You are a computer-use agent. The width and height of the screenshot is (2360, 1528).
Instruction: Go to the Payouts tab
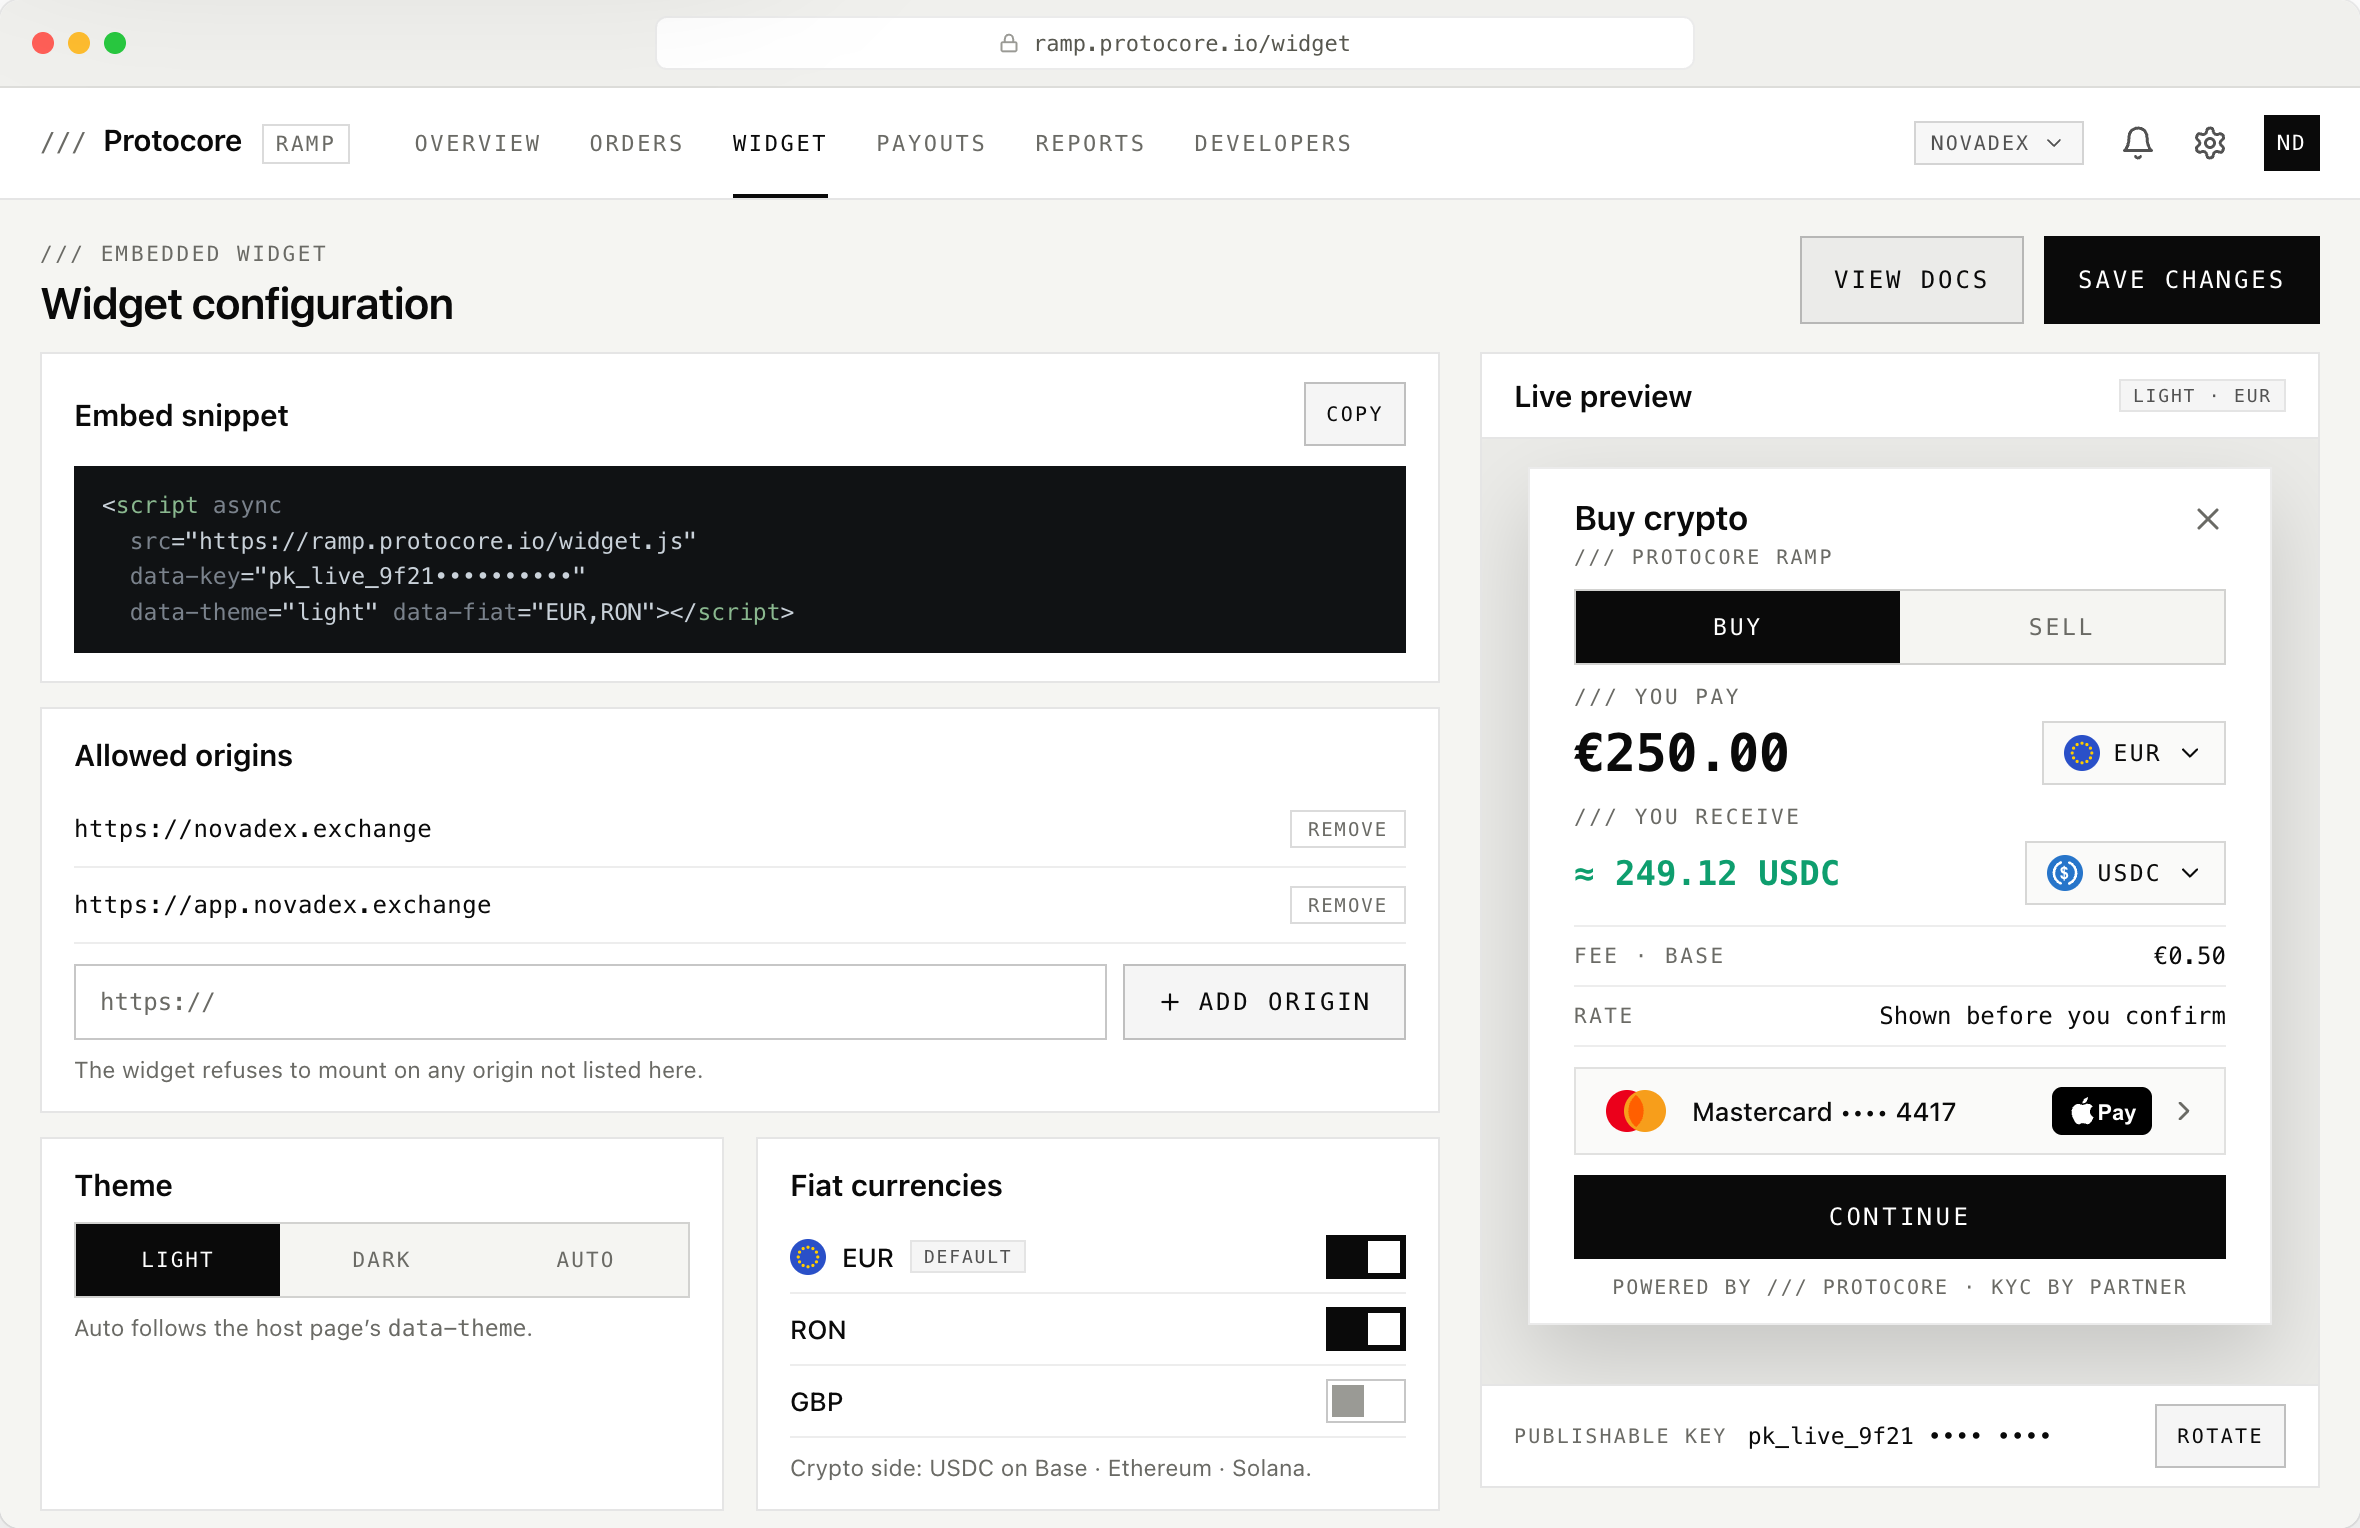tap(931, 143)
